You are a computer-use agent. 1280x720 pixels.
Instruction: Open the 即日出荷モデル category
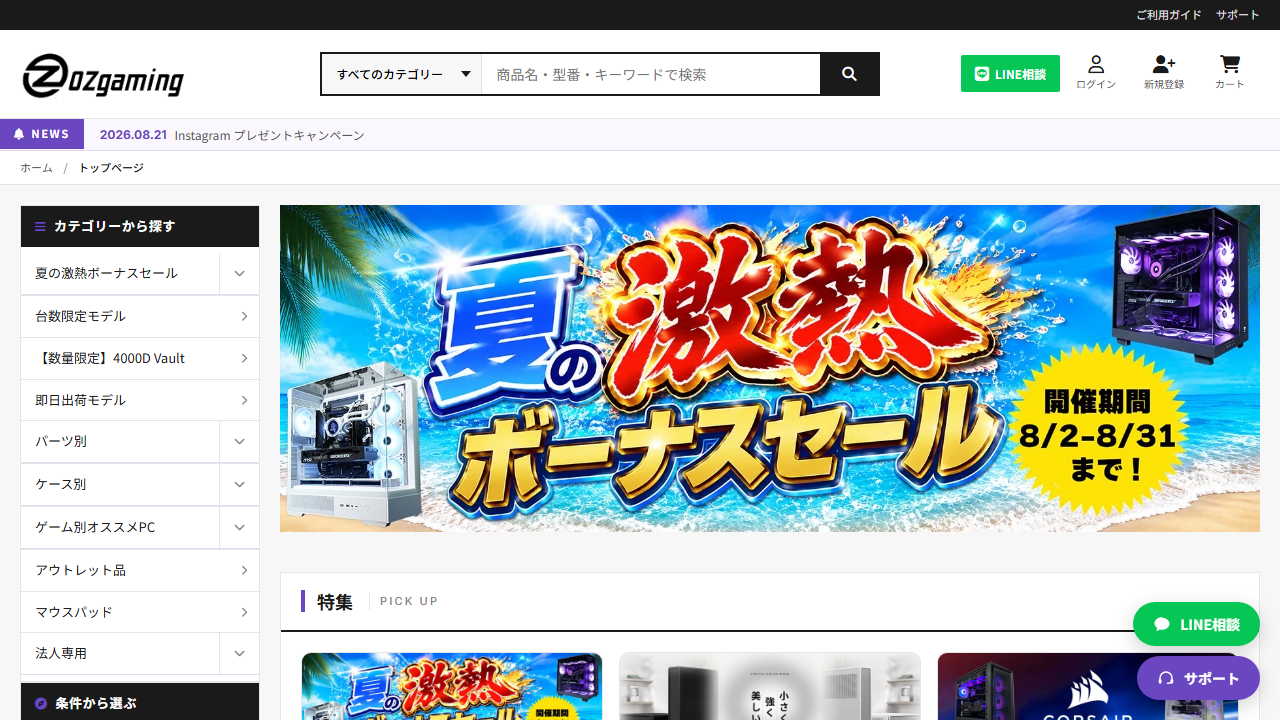(x=140, y=400)
